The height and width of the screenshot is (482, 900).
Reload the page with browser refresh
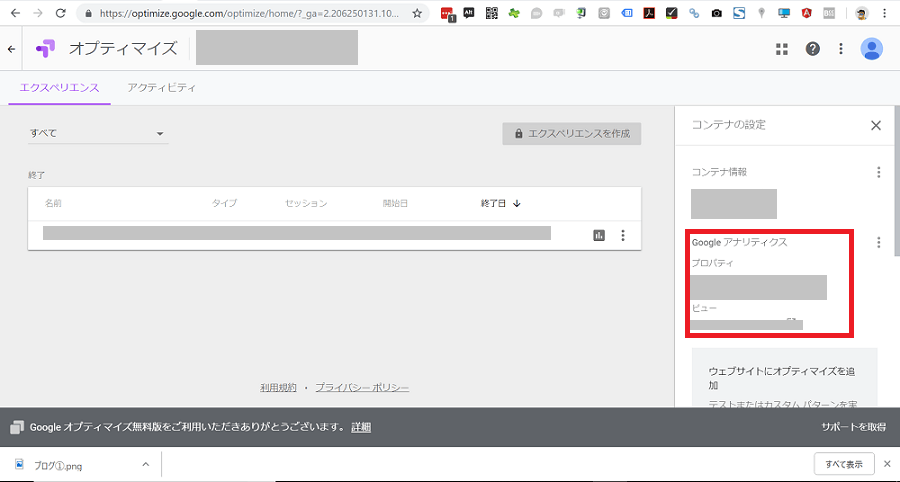coord(60,13)
